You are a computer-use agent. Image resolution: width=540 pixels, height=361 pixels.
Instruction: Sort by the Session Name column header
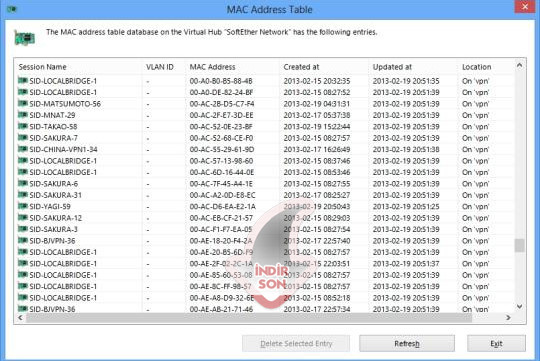click(x=78, y=67)
